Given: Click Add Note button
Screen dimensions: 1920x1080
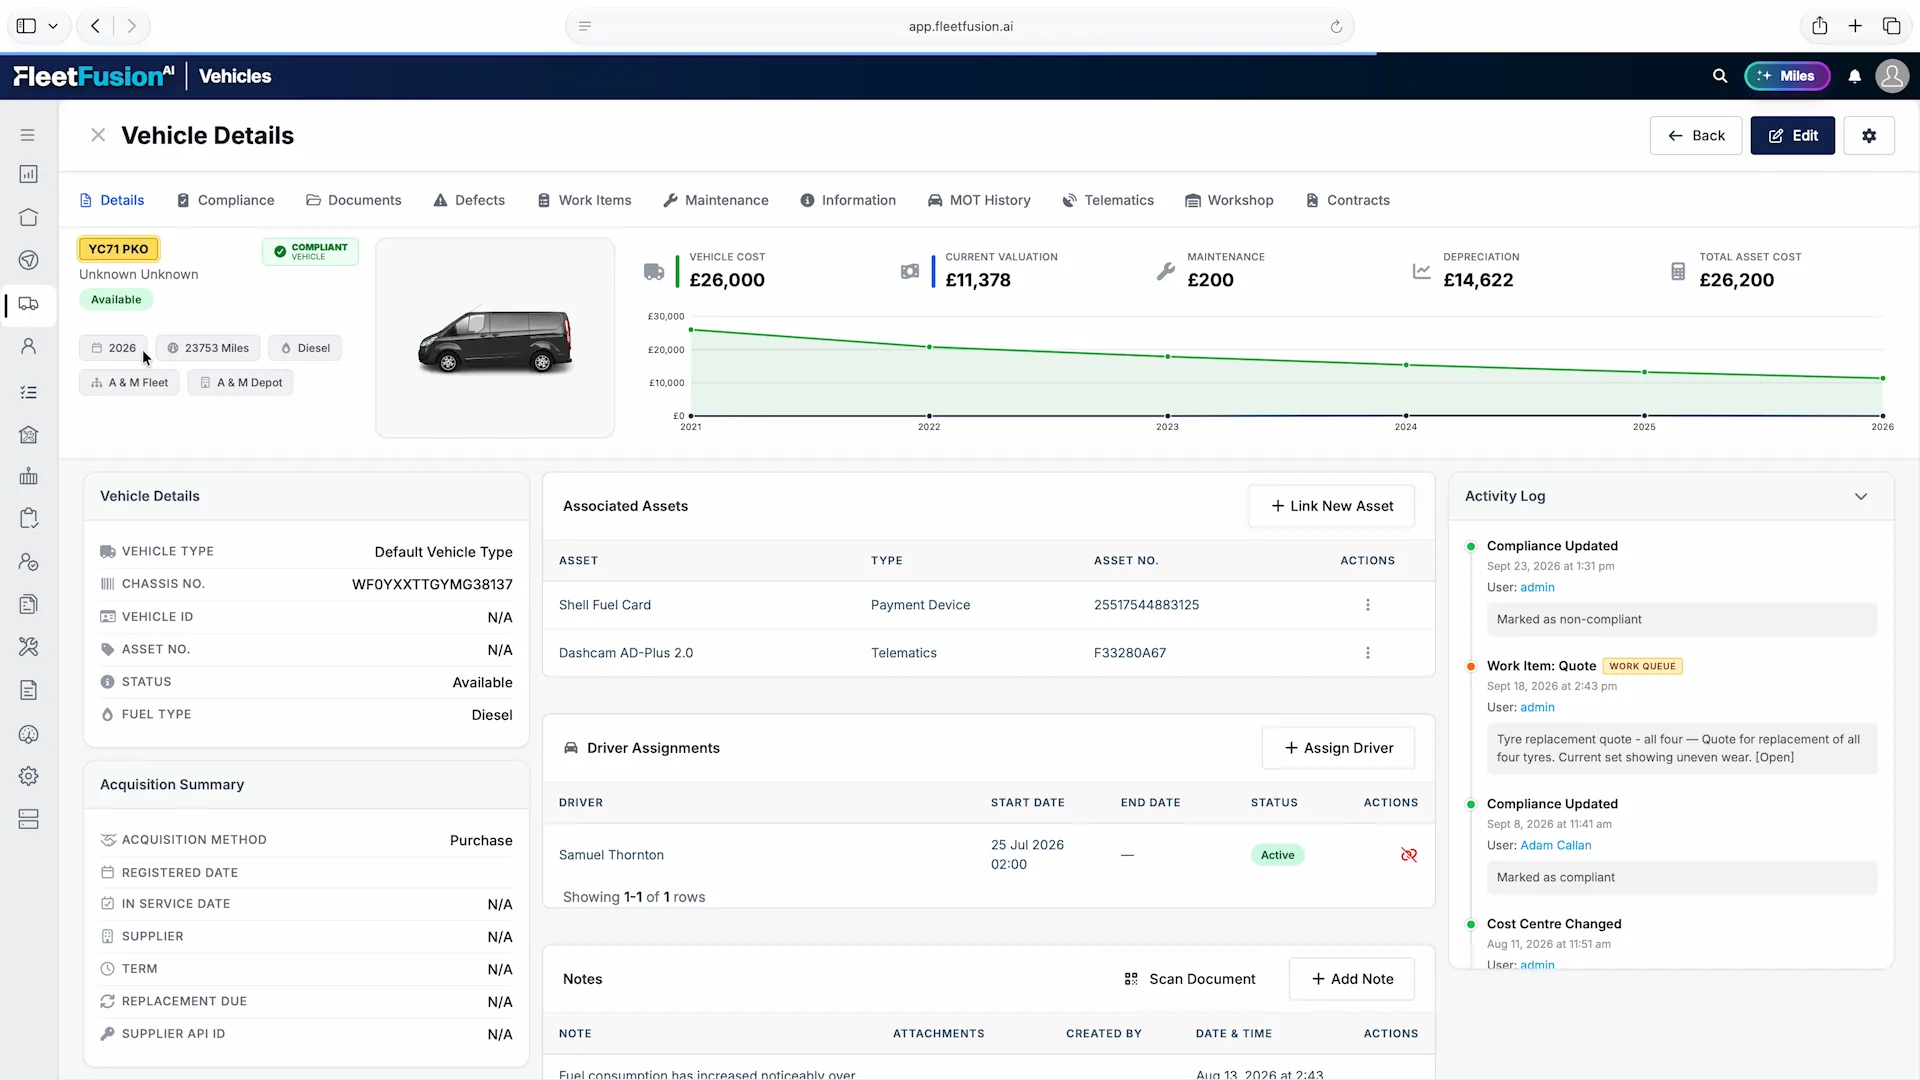Looking at the screenshot, I should tap(1352, 979).
